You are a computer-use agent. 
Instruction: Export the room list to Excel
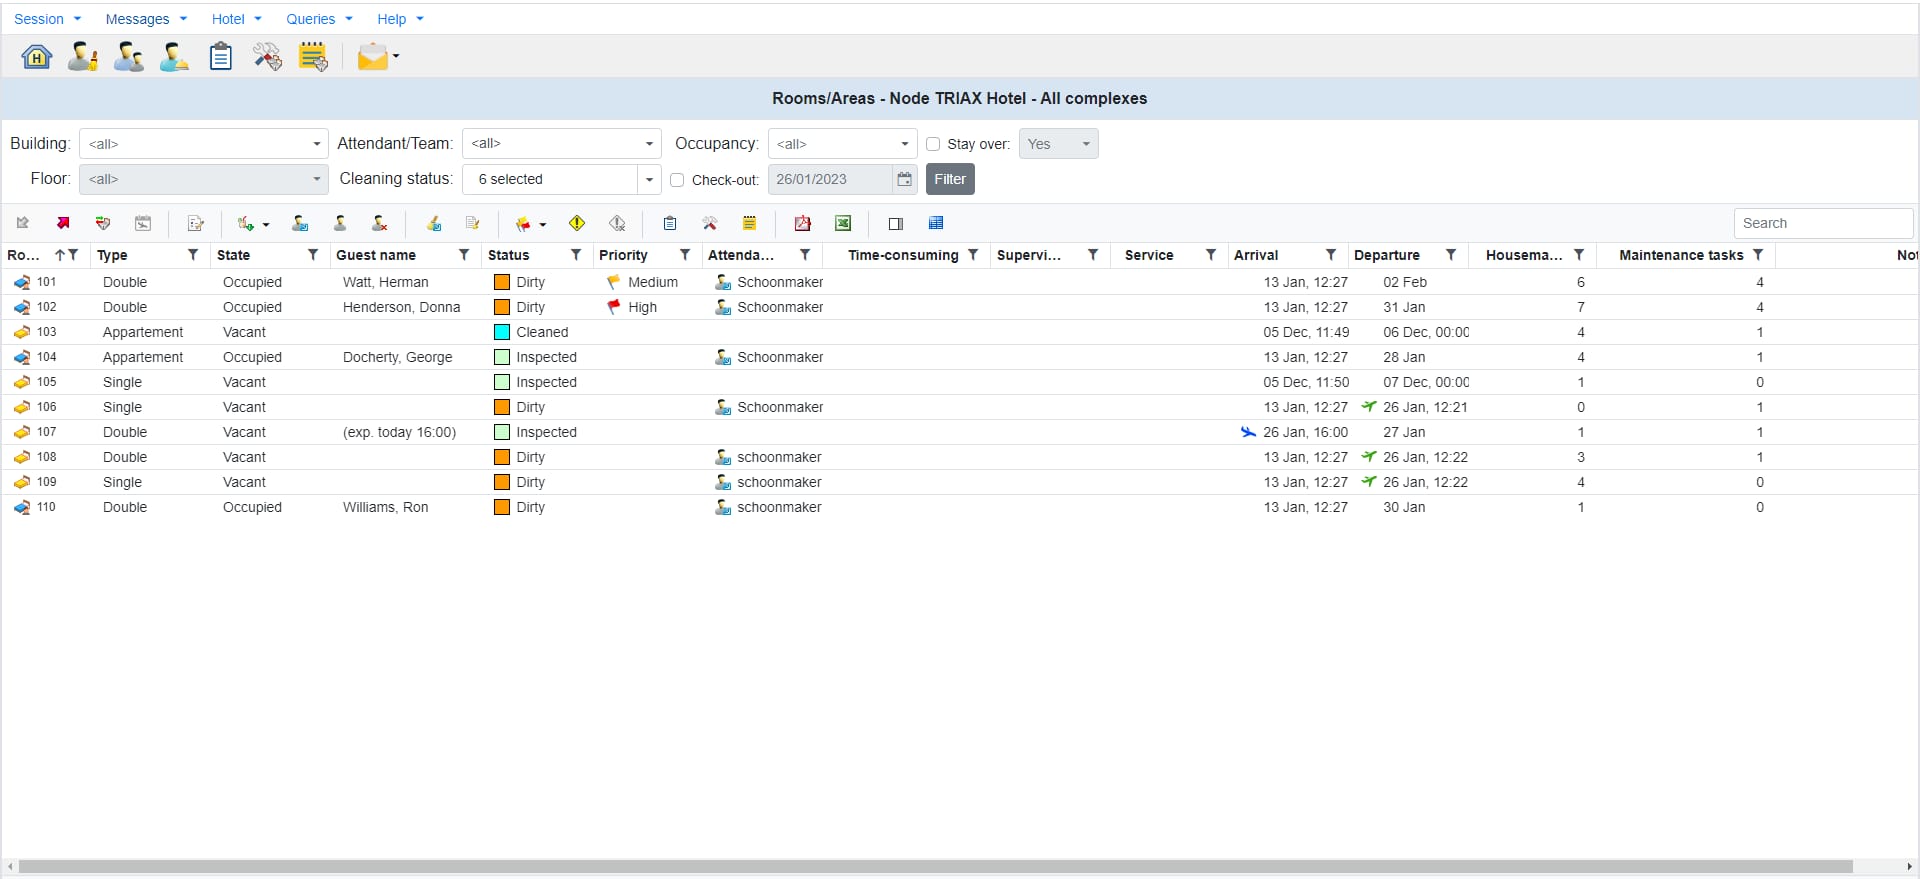(x=843, y=223)
